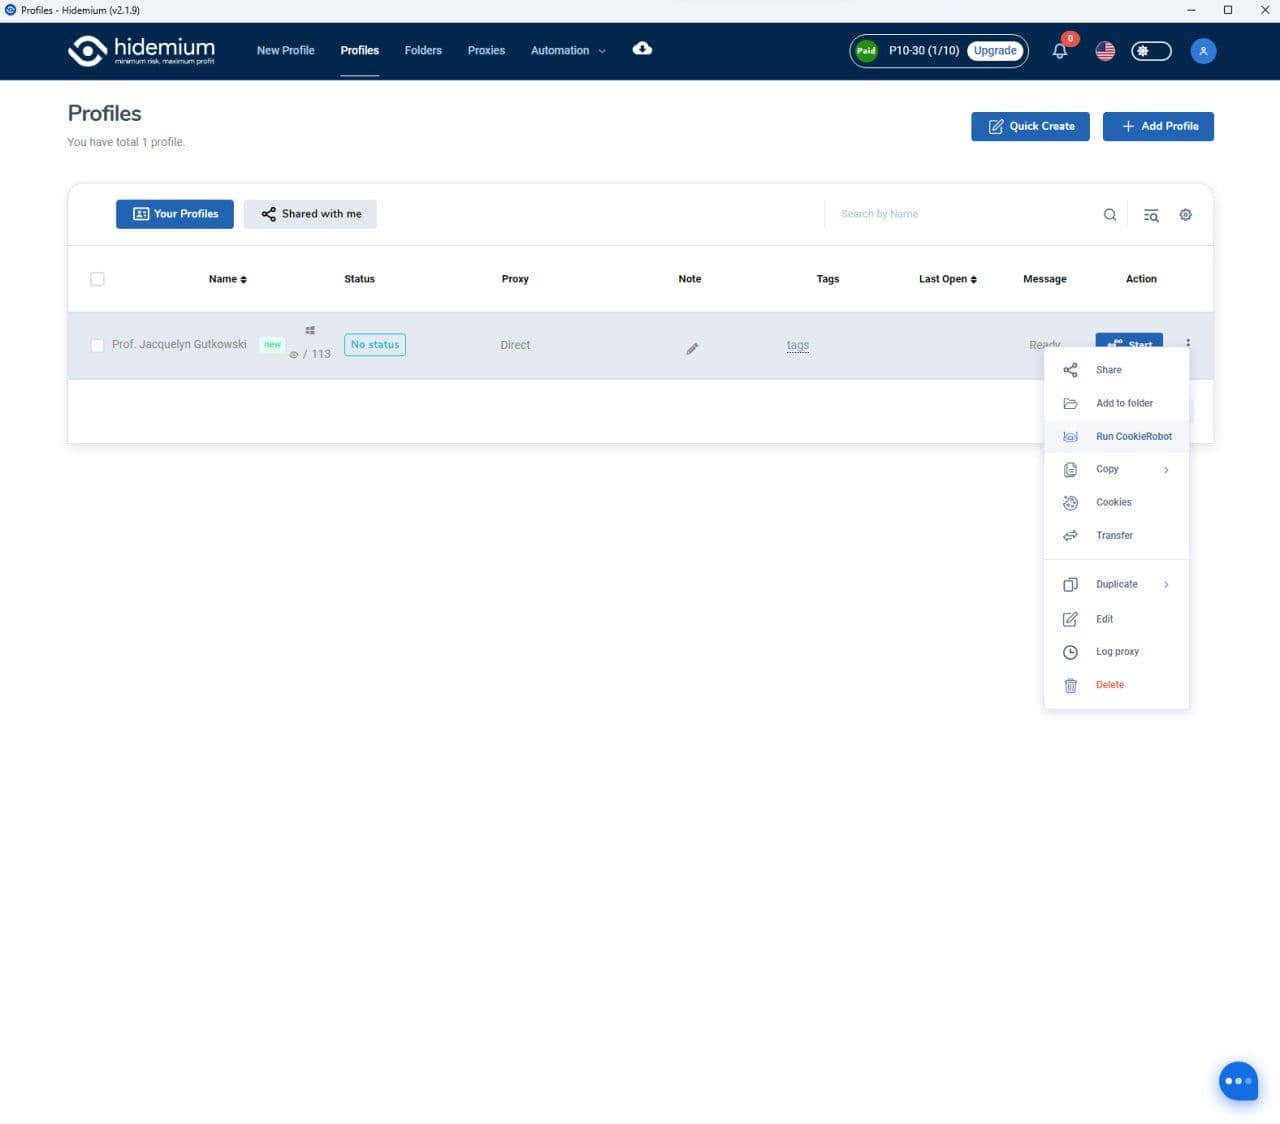This screenshot has width=1280, height=1124.
Task: Expand the Automation dropdown menu
Action: pyautogui.click(x=568, y=51)
